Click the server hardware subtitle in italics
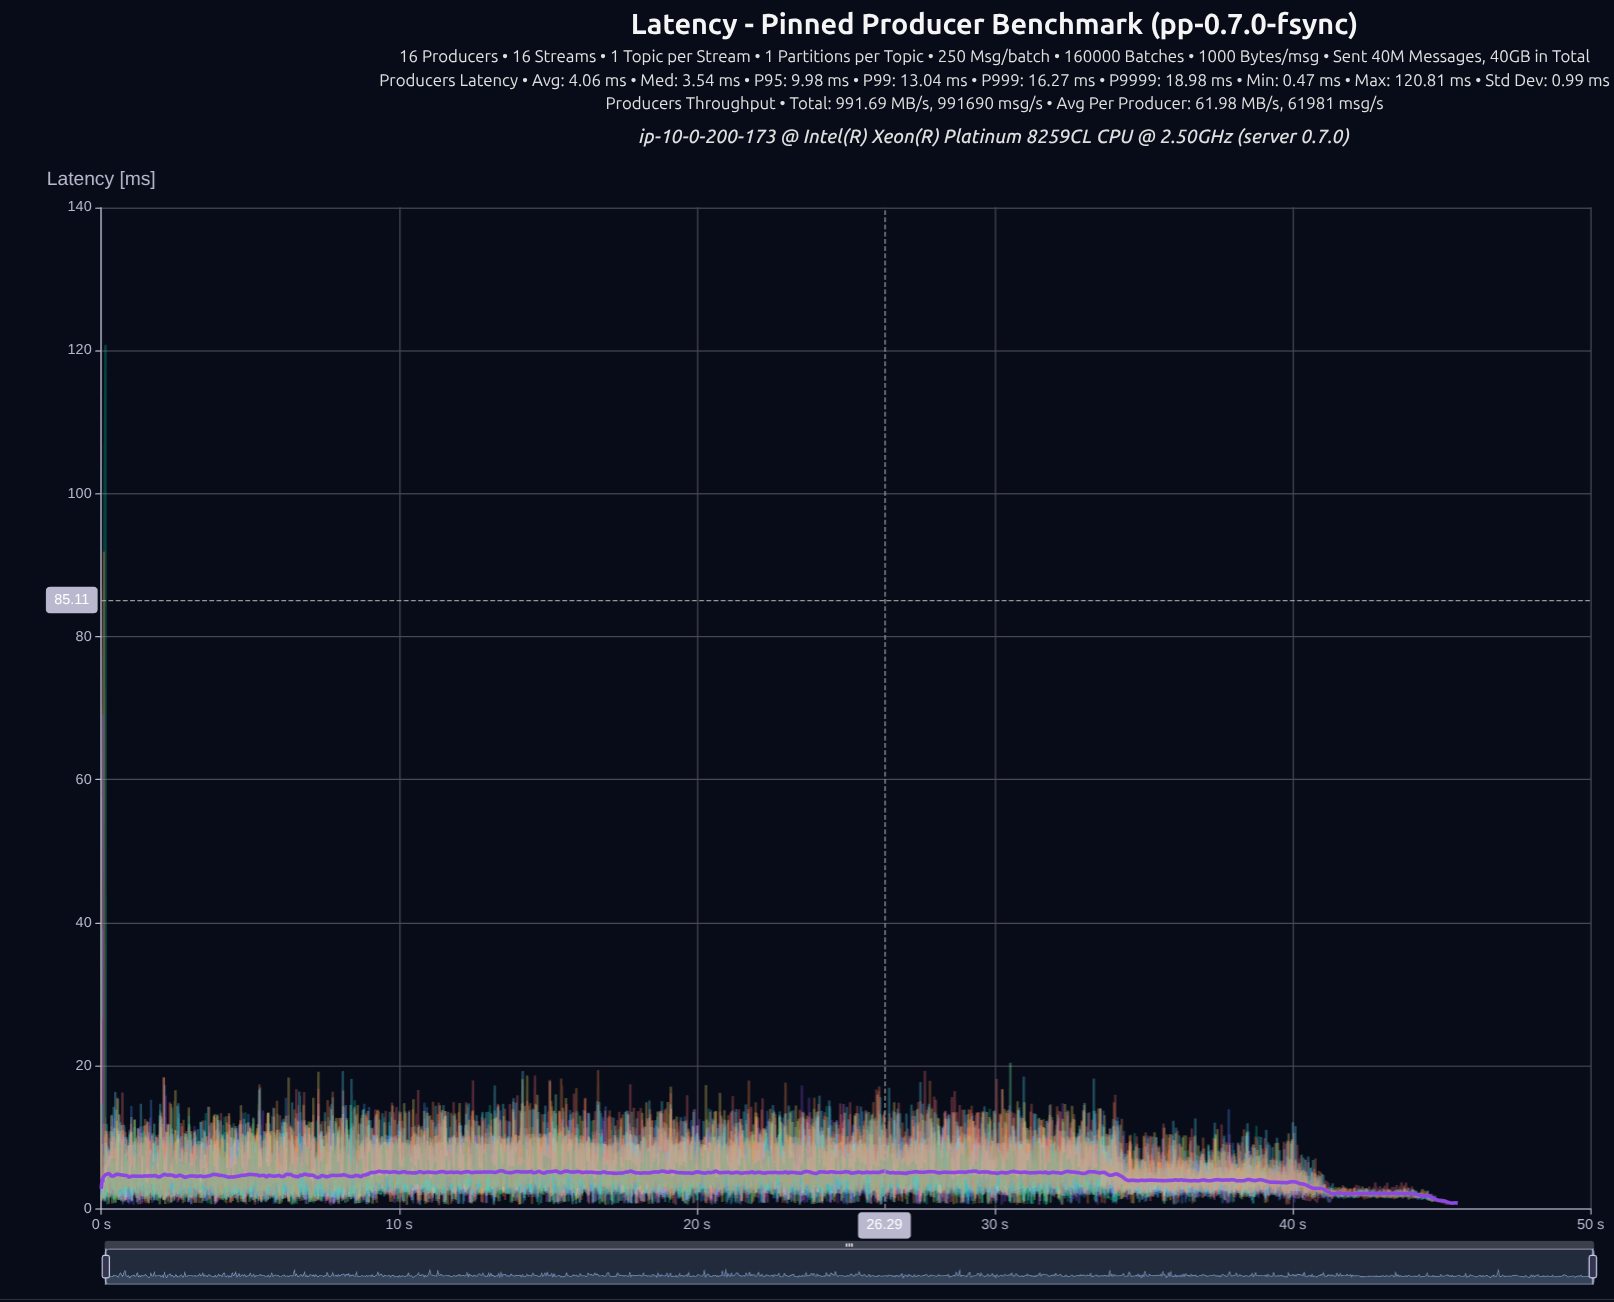This screenshot has height=1302, width=1614. (x=993, y=137)
